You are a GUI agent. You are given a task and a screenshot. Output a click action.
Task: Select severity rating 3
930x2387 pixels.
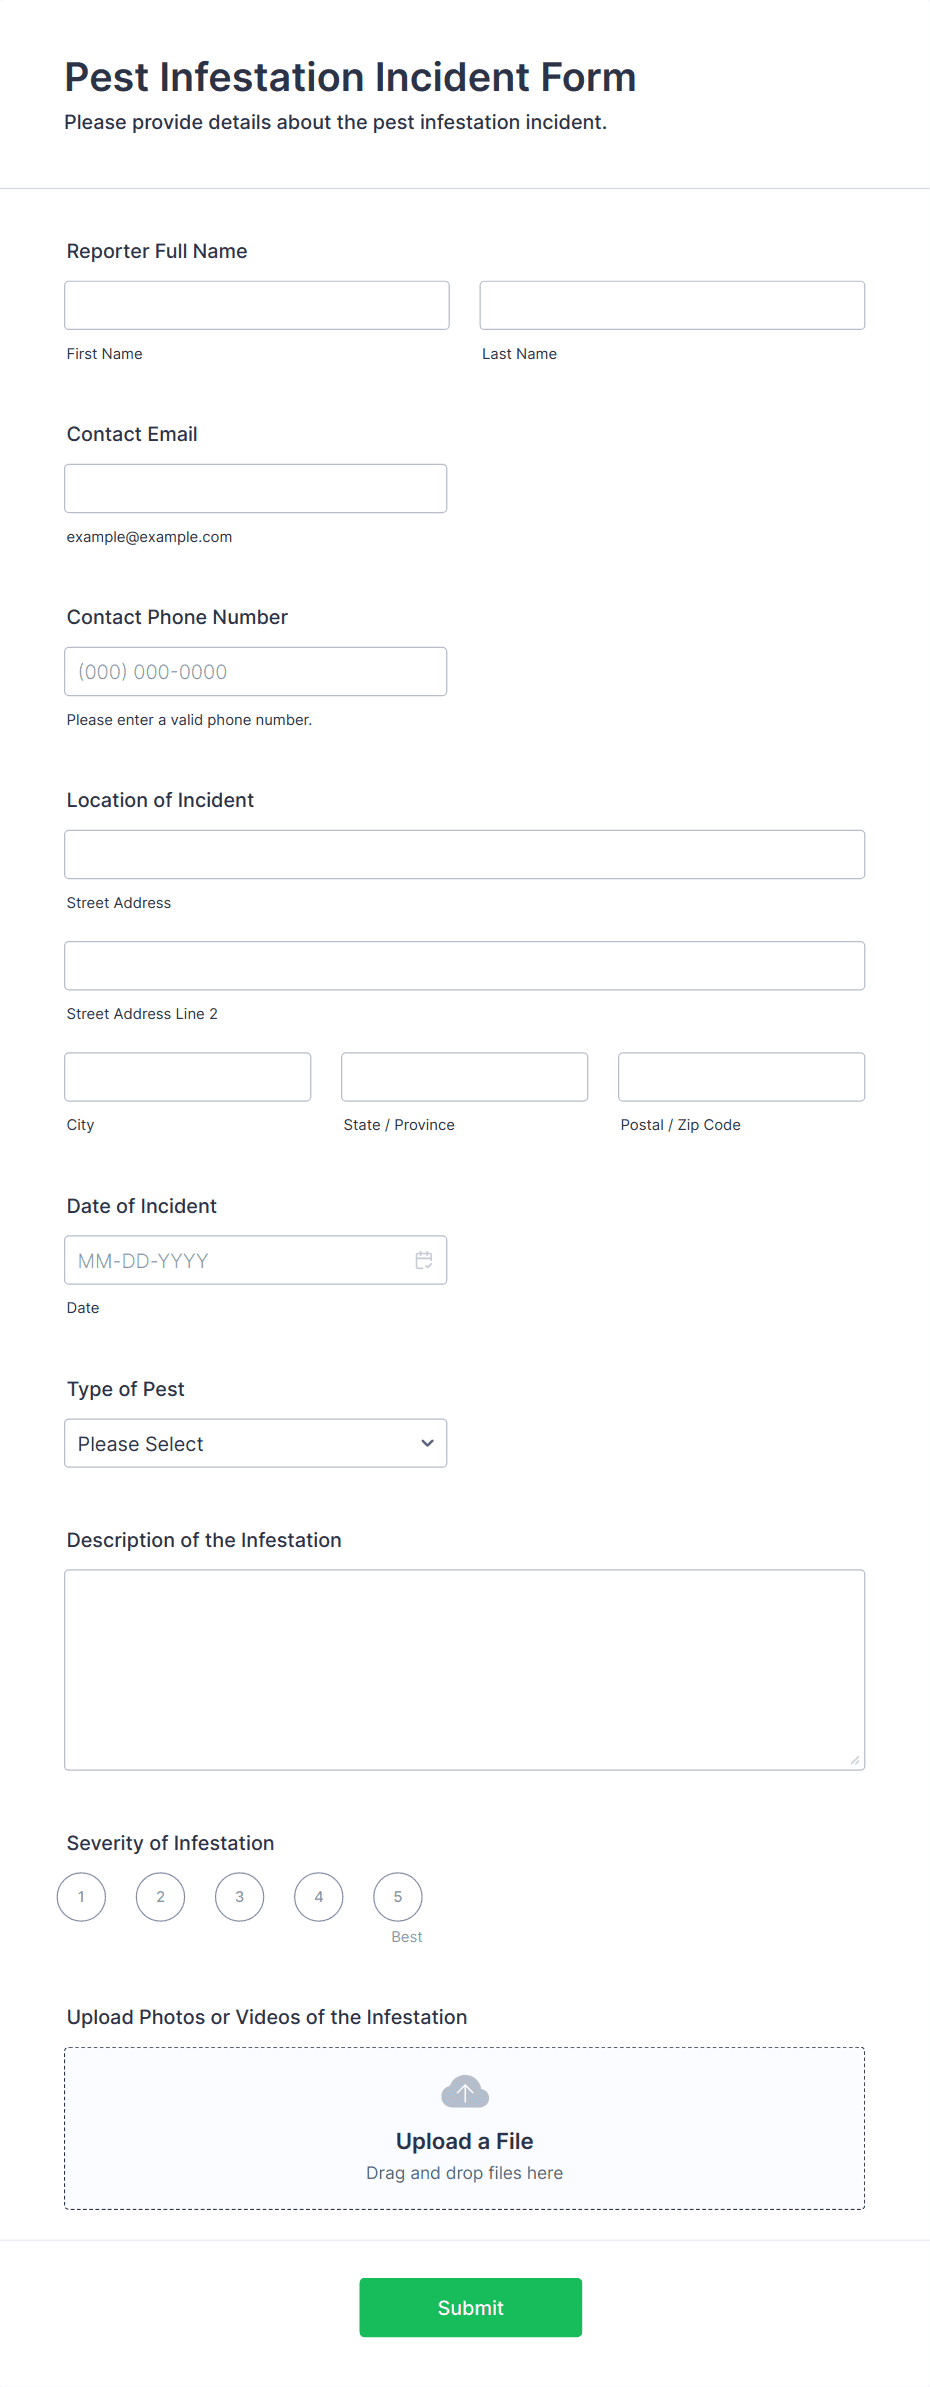240,1897
